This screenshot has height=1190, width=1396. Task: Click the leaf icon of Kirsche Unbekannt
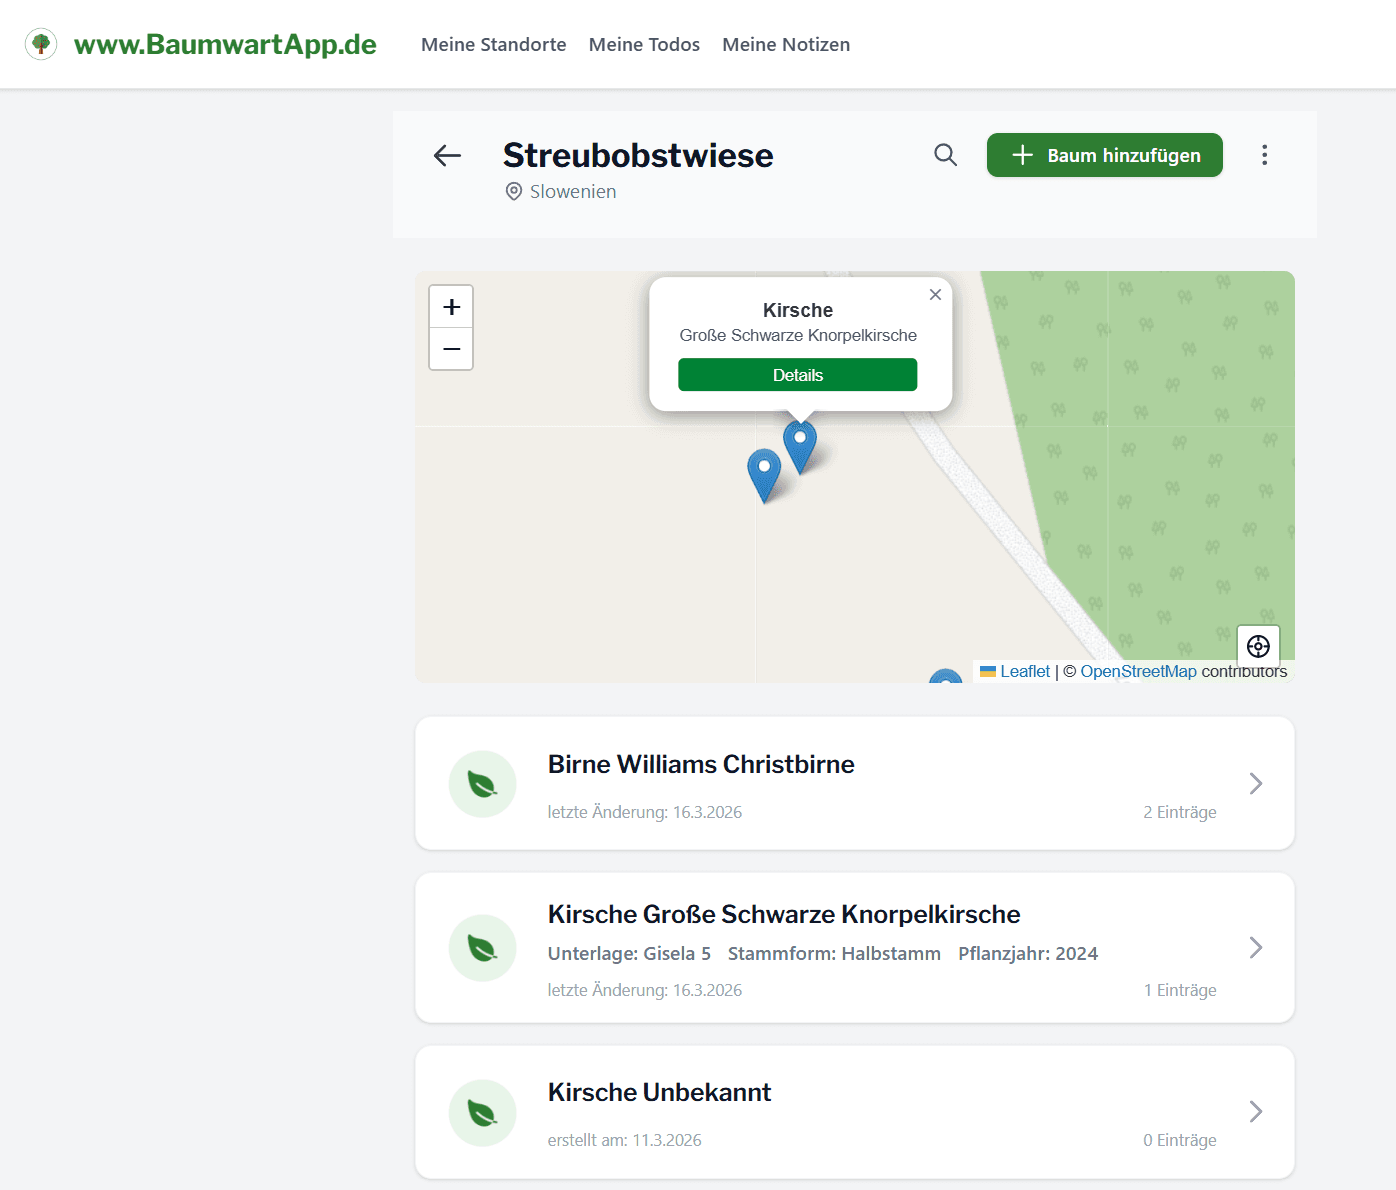point(482,1112)
